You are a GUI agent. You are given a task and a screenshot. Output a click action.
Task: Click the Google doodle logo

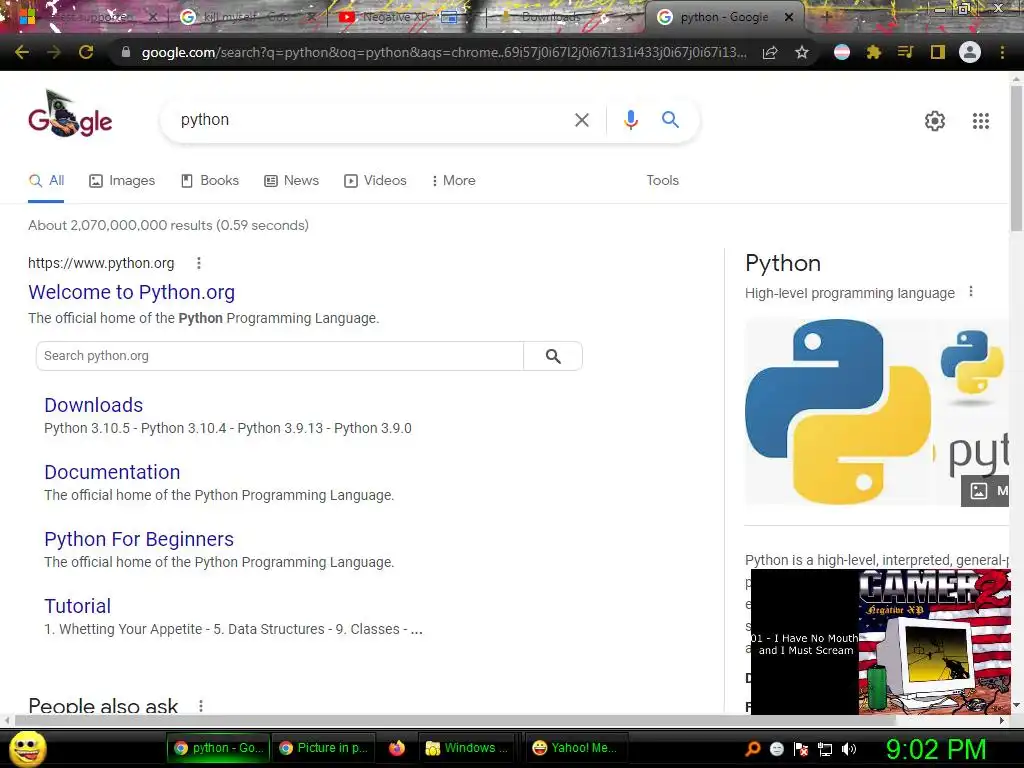tap(70, 114)
